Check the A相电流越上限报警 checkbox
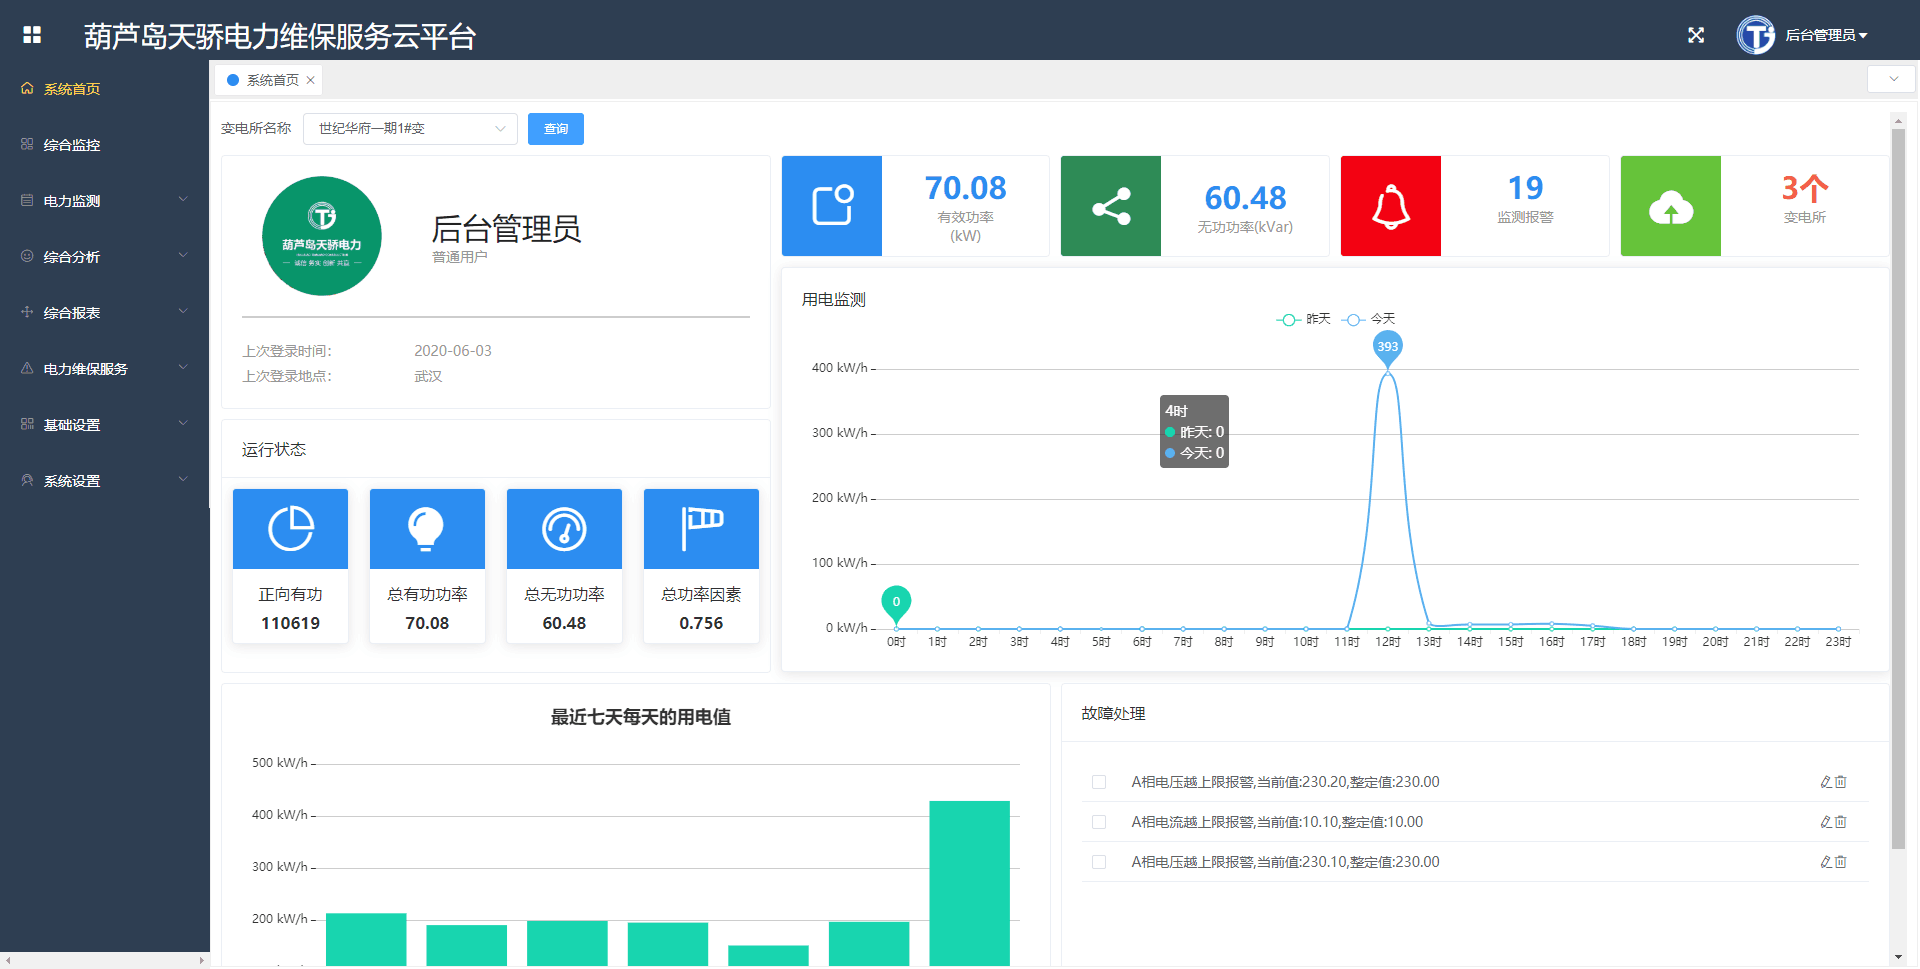1920x969 pixels. click(1099, 822)
